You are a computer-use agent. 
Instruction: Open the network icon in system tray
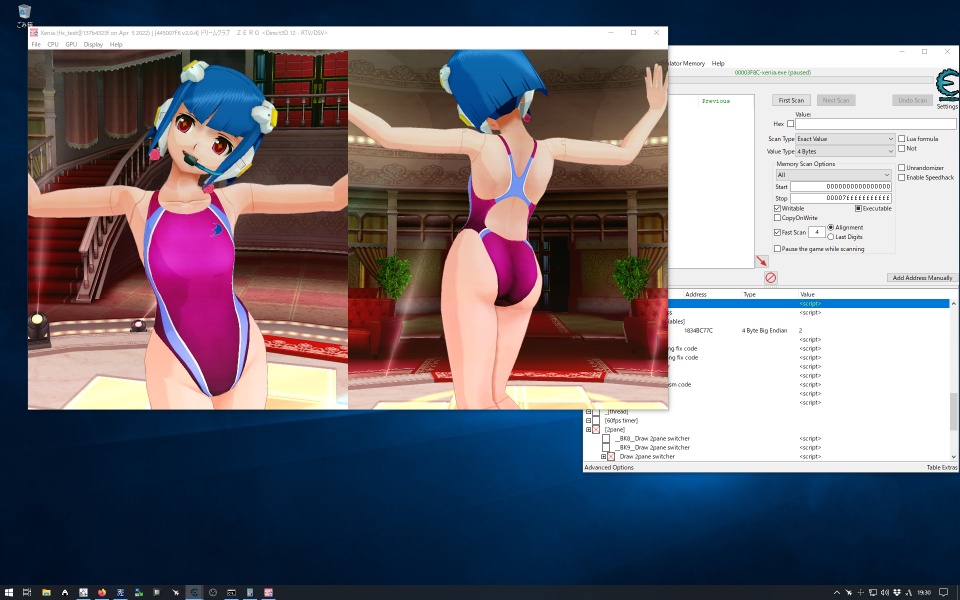pyautogui.click(x=873, y=592)
